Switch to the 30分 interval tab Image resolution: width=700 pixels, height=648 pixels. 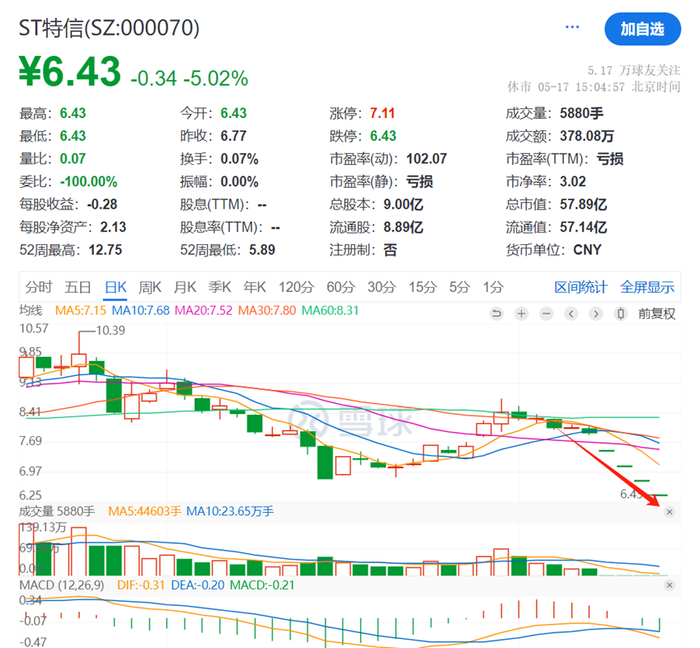[382, 287]
